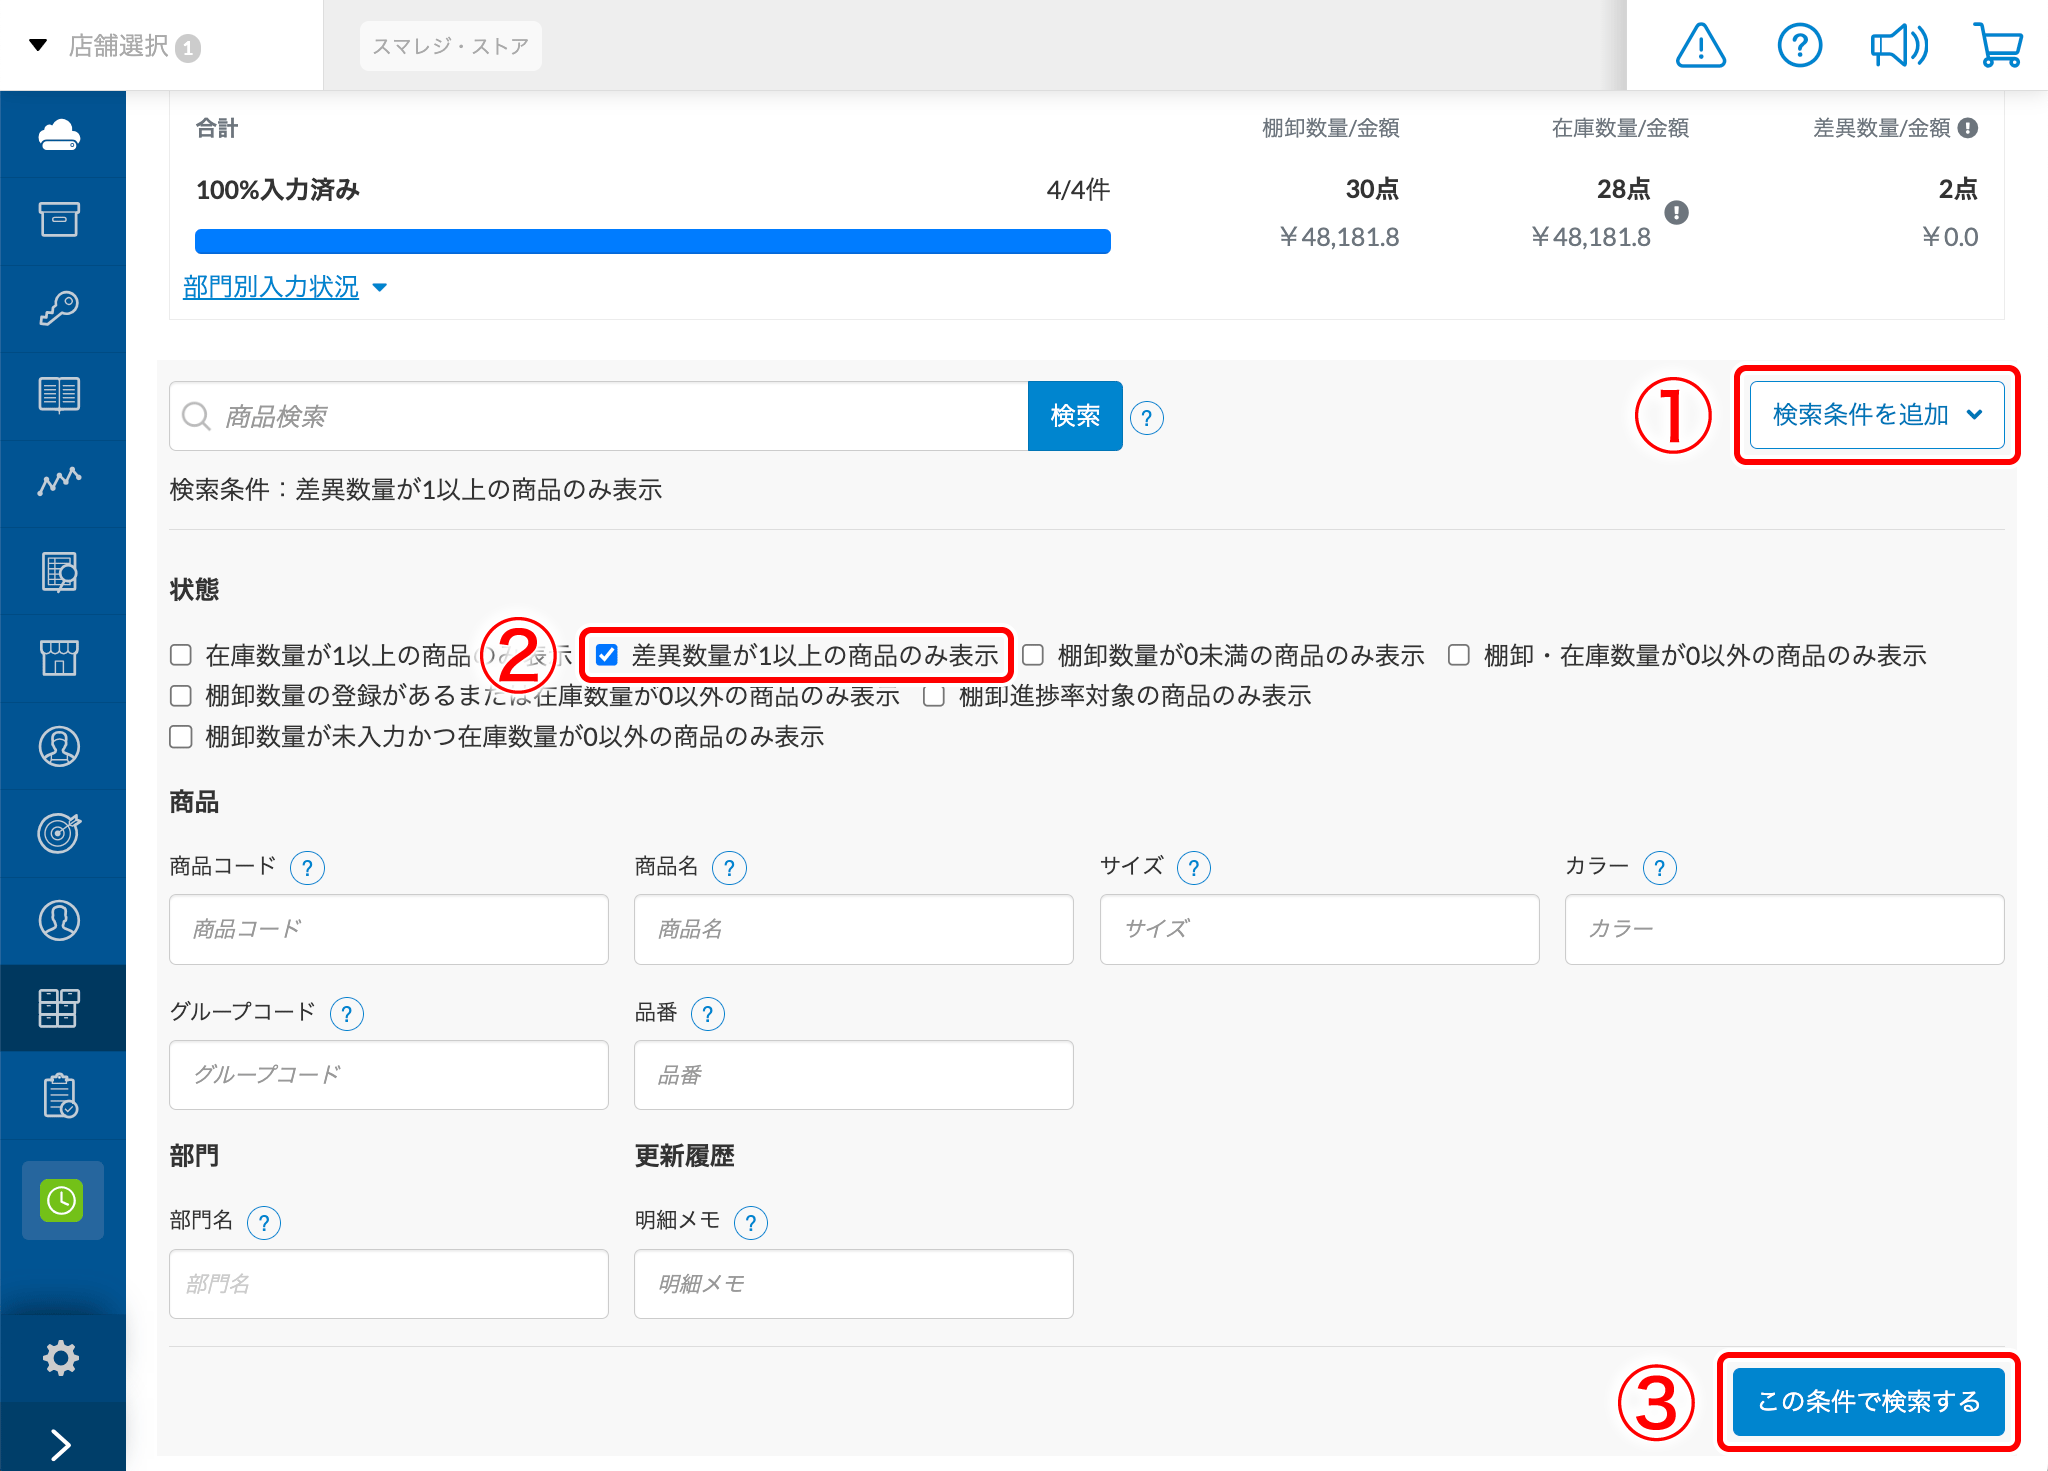
Task: Select the key icon in the sidebar
Action: [x=61, y=308]
